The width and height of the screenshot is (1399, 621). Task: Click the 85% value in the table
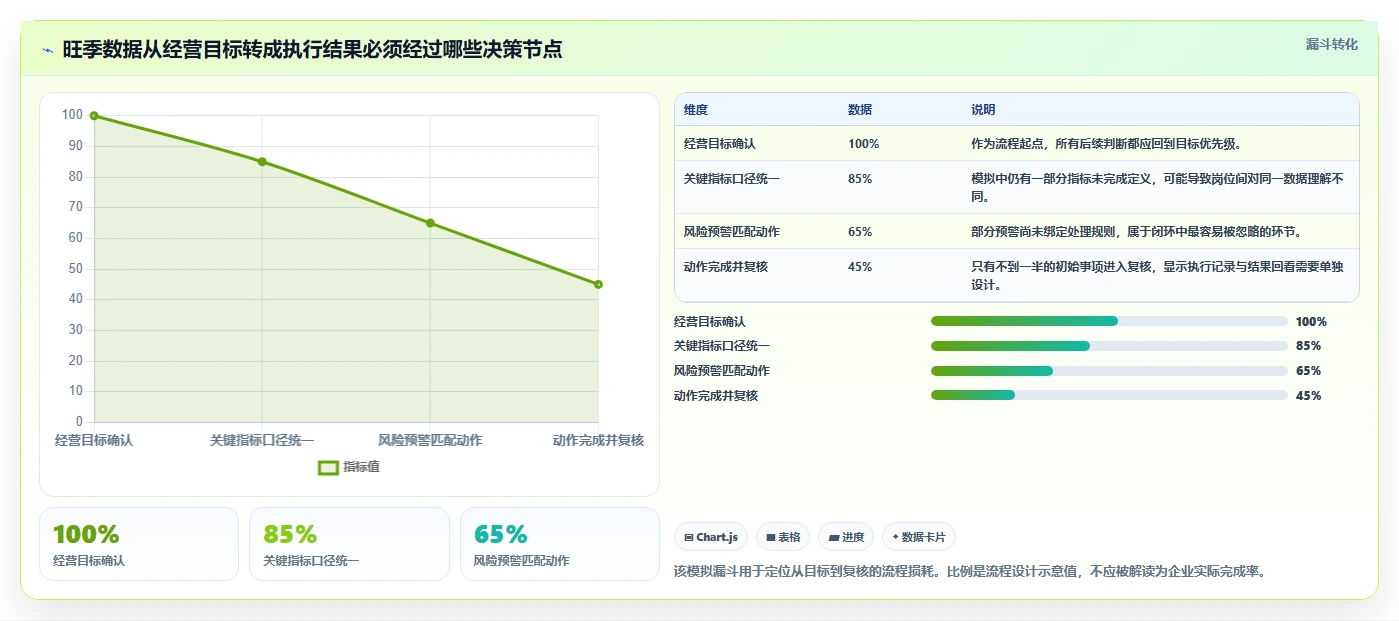click(x=860, y=179)
